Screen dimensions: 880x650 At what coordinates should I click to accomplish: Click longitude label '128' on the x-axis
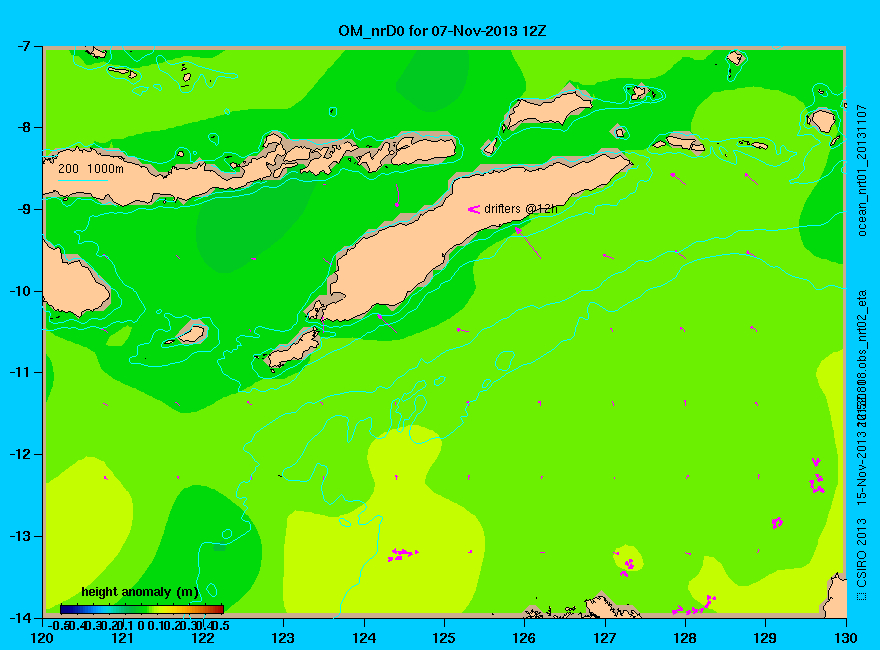pyautogui.click(x=685, y=638)
